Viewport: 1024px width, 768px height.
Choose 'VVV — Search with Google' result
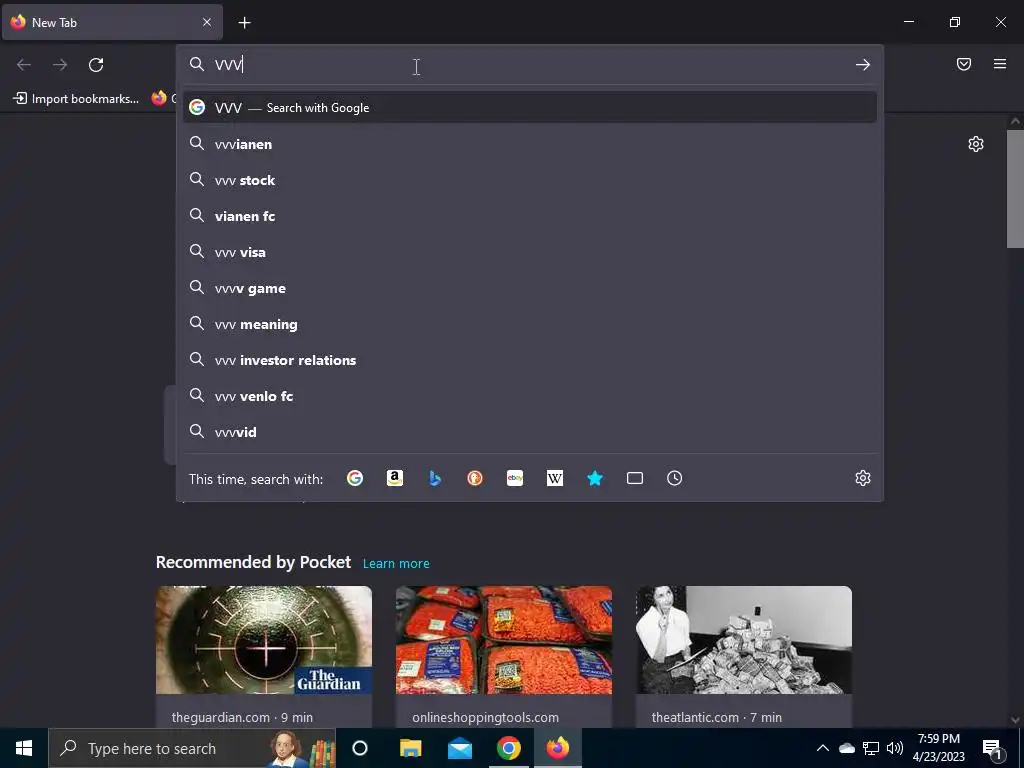(x=530, y=108)
